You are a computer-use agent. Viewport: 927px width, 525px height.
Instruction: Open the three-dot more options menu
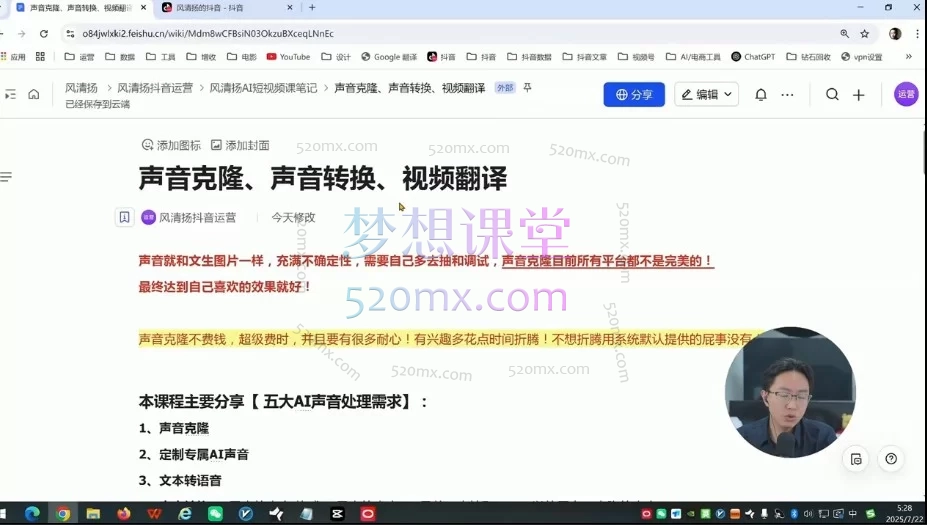[x=787, y=95]
